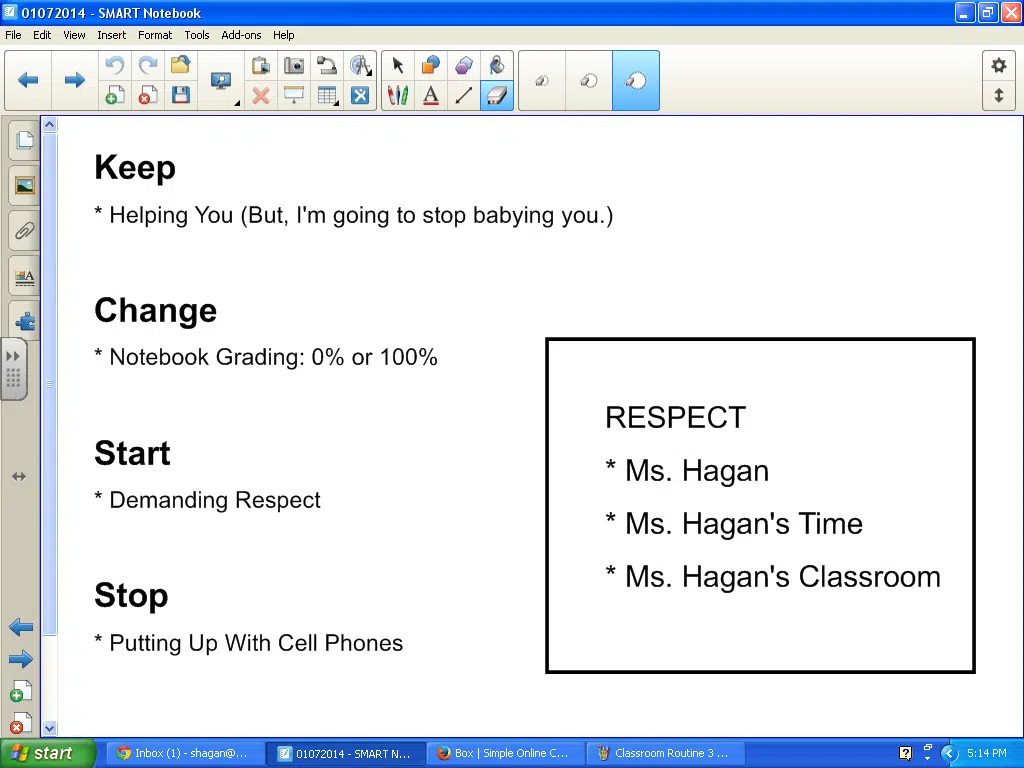The width and height of the screenshot is (1024, 768).
Task: Insert a table from the toolbar
Action: [327, 96]
